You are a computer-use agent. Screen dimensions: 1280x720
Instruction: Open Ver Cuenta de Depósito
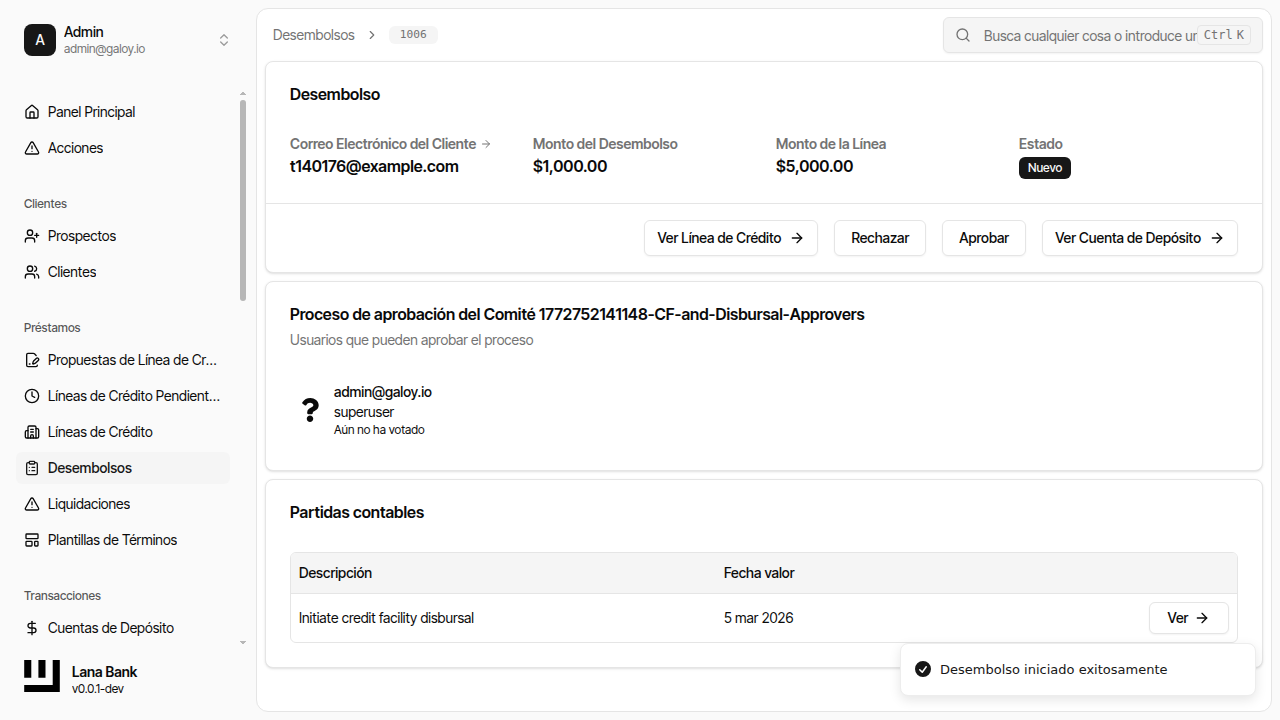[1139, 238]
